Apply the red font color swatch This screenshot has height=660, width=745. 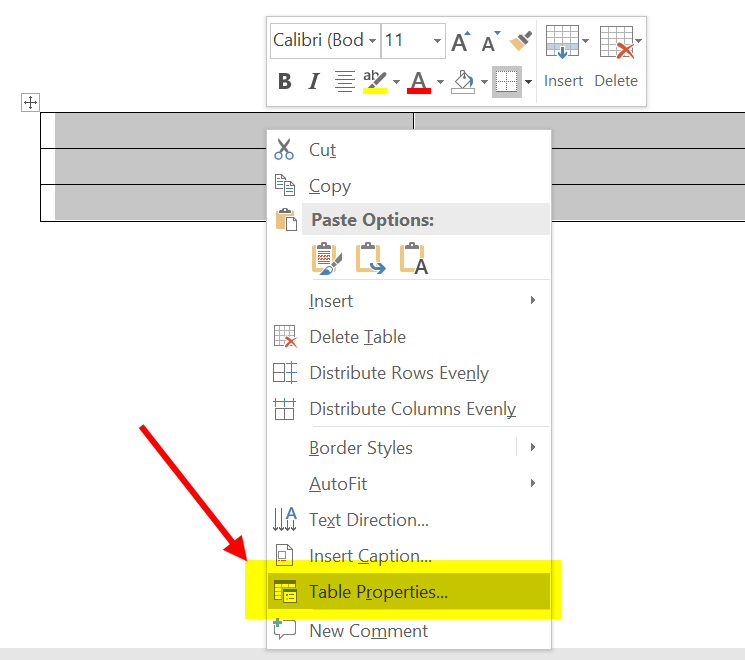click(x=418, y=82)
